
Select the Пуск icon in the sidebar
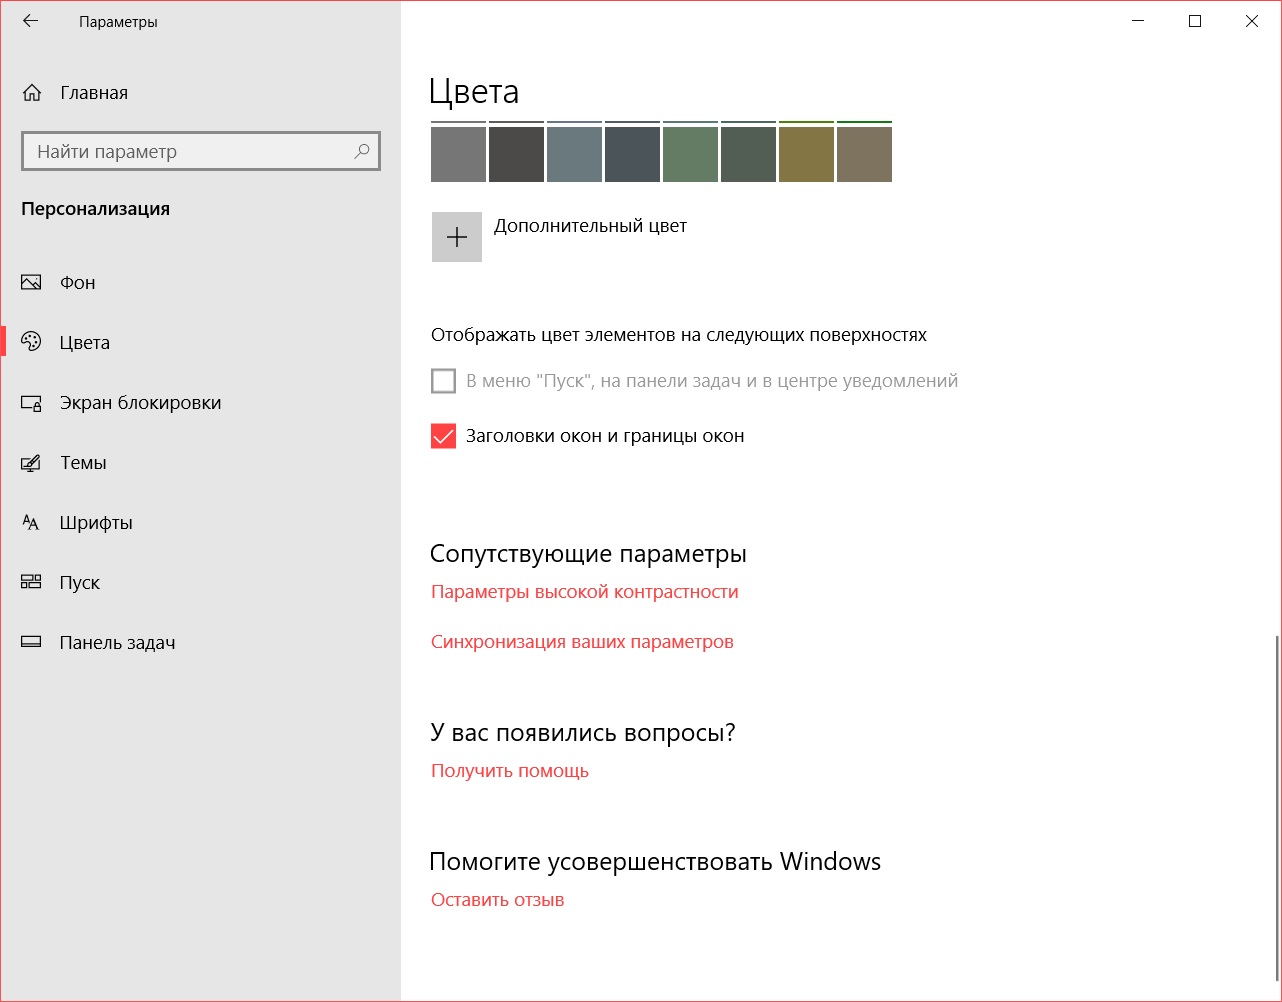point(31,583)
